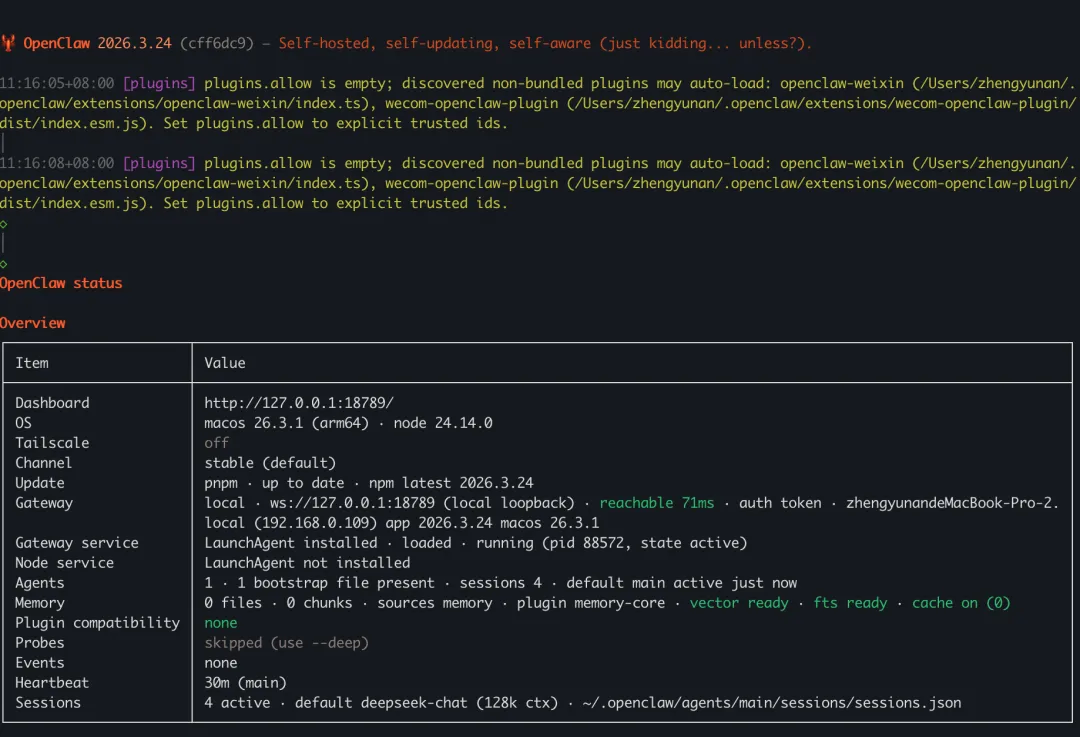This screenshot has height=737, width=1080.
Task: Click the commit hash (cff6dc9)
Action: click(x=217, y=43)
